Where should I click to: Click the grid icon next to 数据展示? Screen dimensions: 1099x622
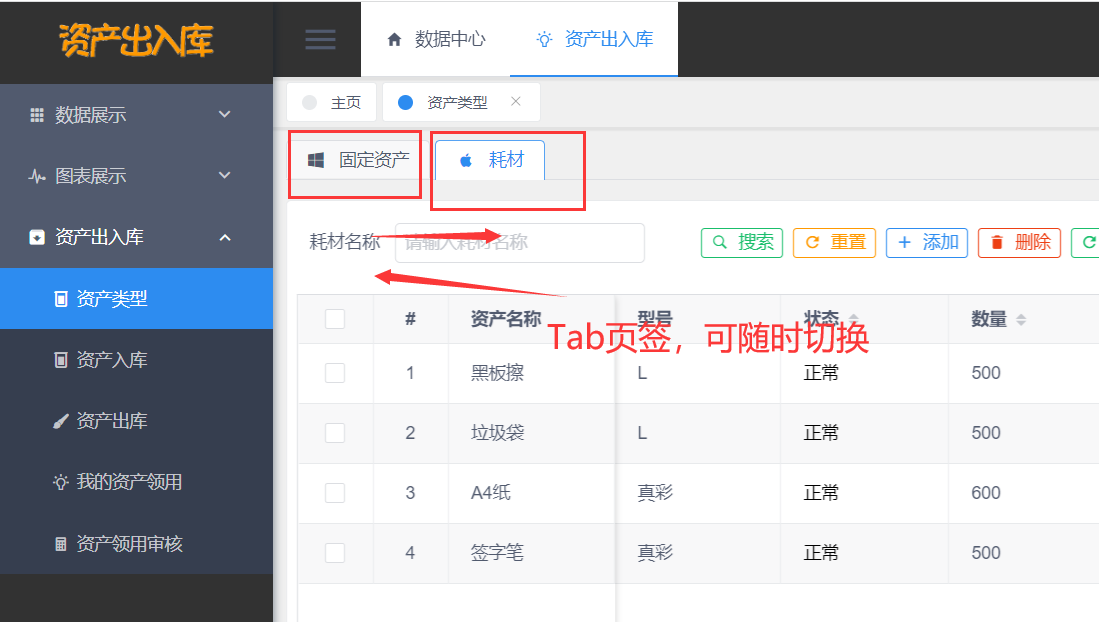click(37, 115)
